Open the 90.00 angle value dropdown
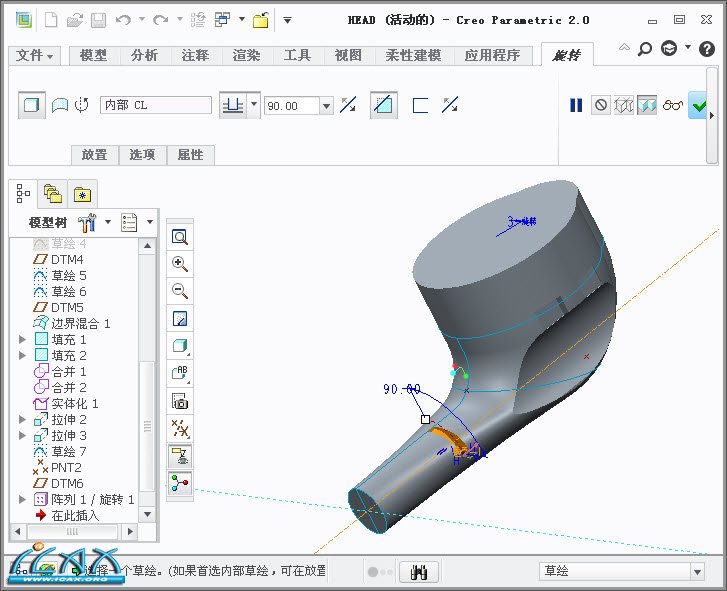This screenshot has width=727, height=591. (326, 105)
